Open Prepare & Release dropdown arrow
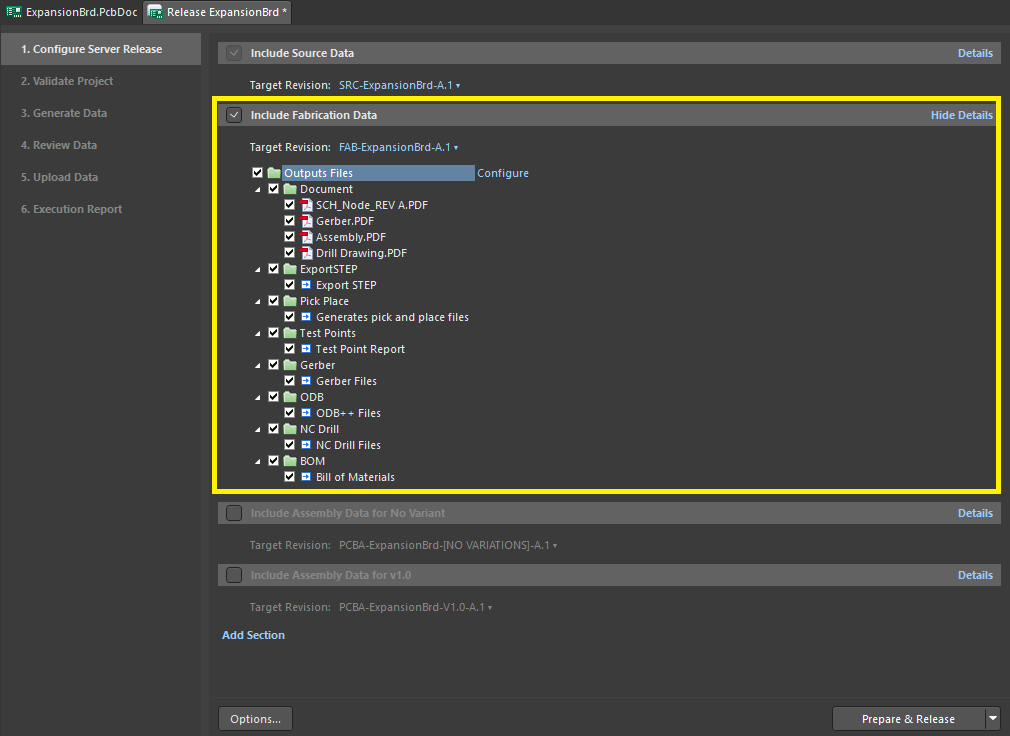Screen dimensions: 1010x736 [x=993, y=719]
